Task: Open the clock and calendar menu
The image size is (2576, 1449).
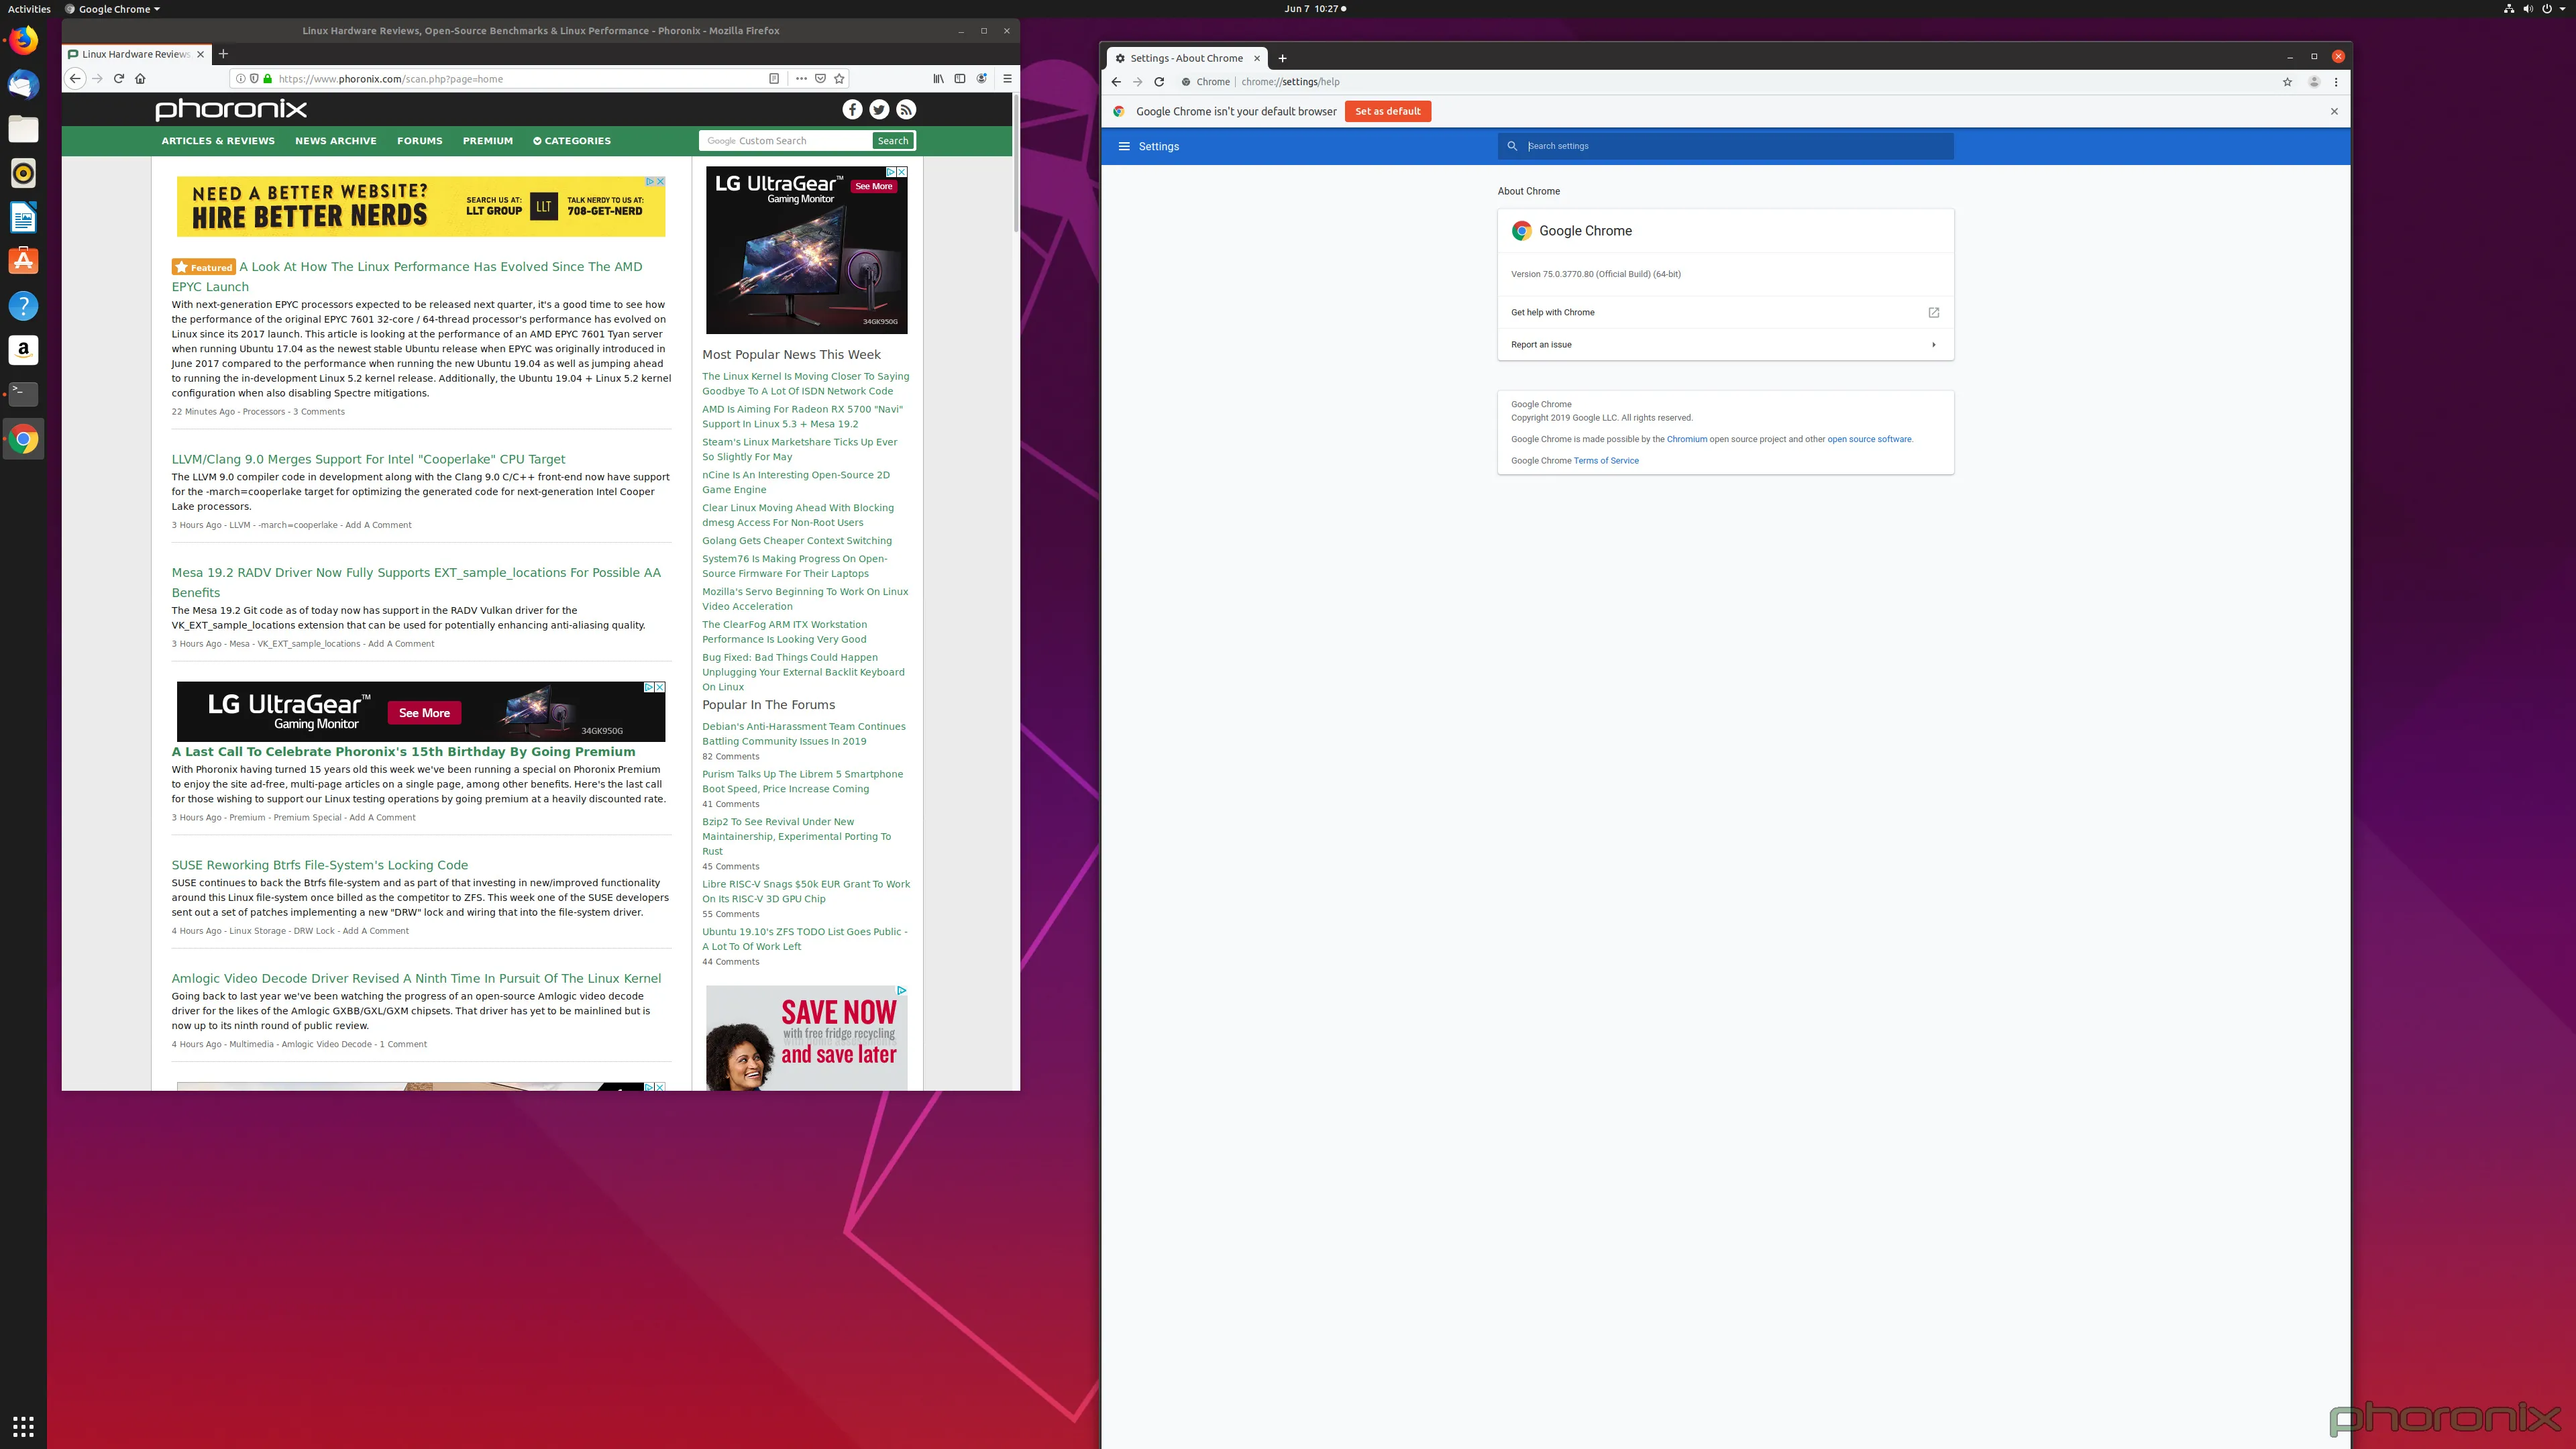Action: point(1314,9)
